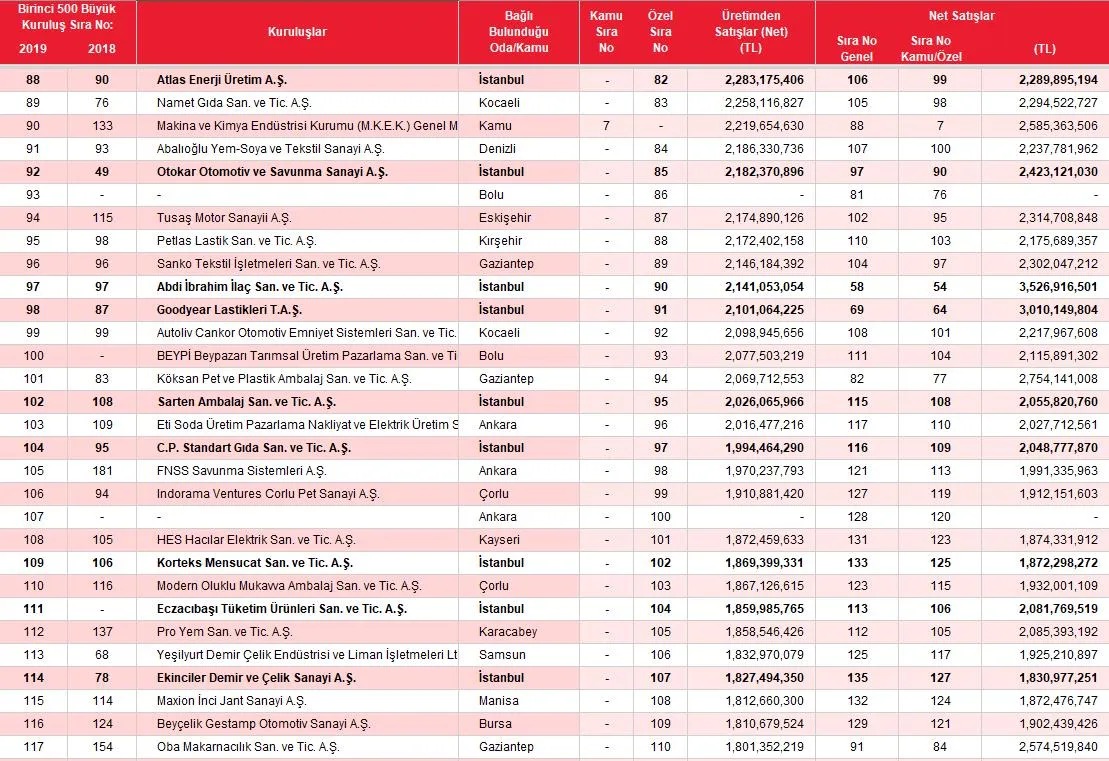Click the Kamu Sıra No column header
Viewport: 1109px width, 761px height.
(606, 32)
